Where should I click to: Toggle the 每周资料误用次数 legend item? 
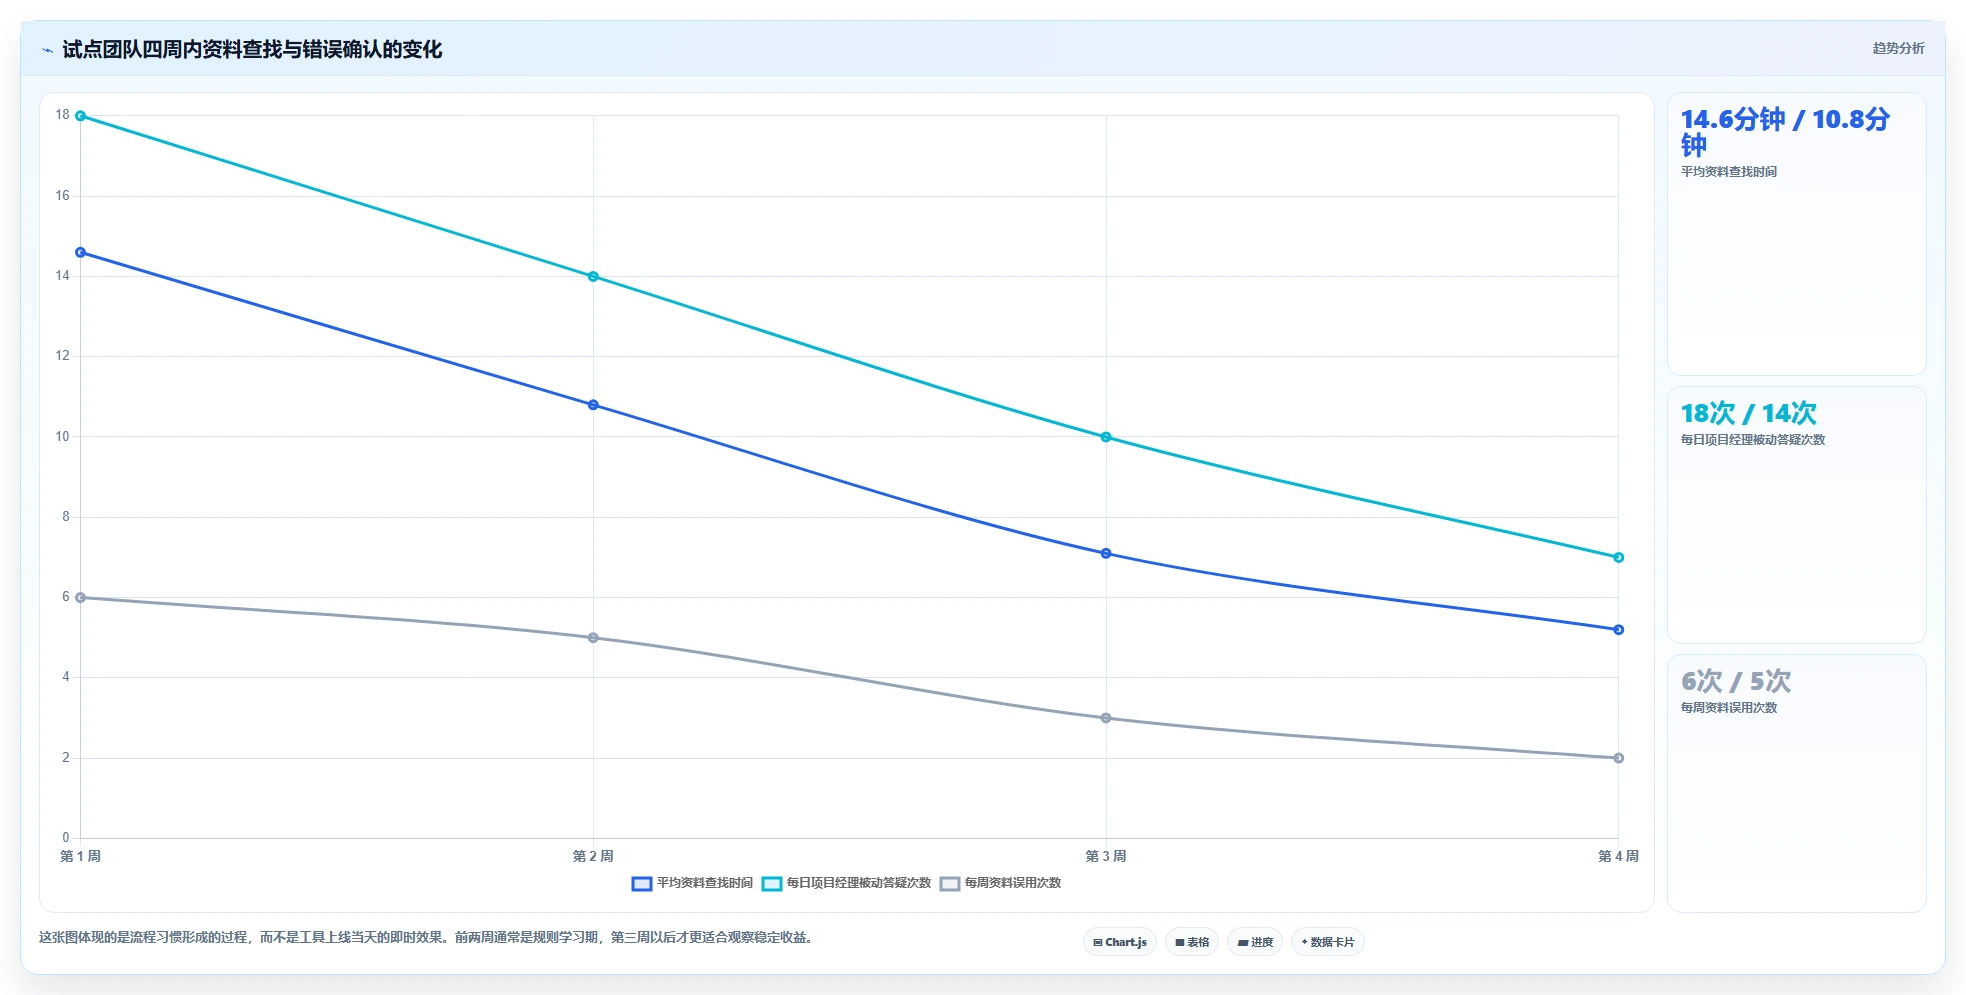tap(1000, 883)
